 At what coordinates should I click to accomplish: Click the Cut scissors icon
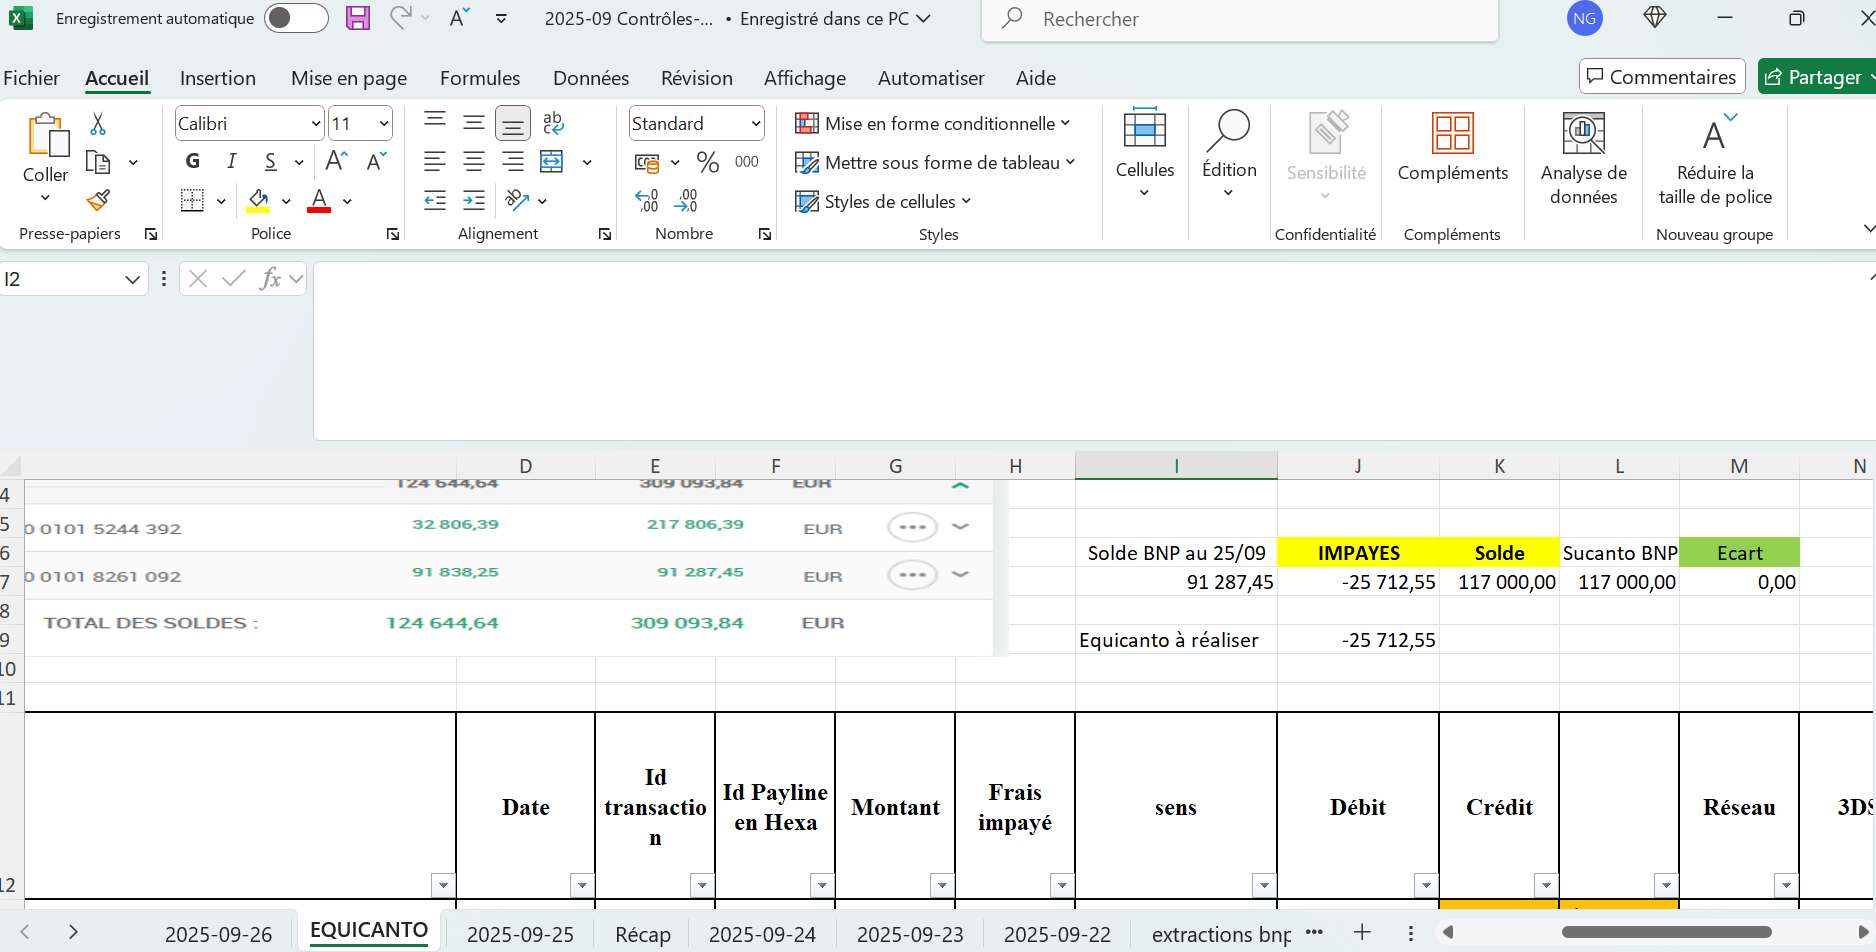click(x=98, y=124)
